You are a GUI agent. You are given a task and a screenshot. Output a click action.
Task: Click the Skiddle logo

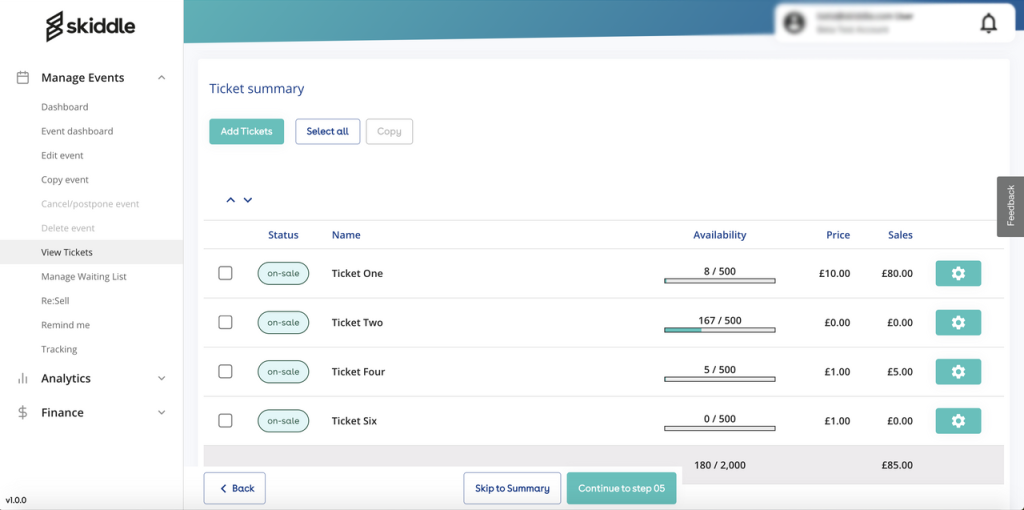(x=91, y=26)
